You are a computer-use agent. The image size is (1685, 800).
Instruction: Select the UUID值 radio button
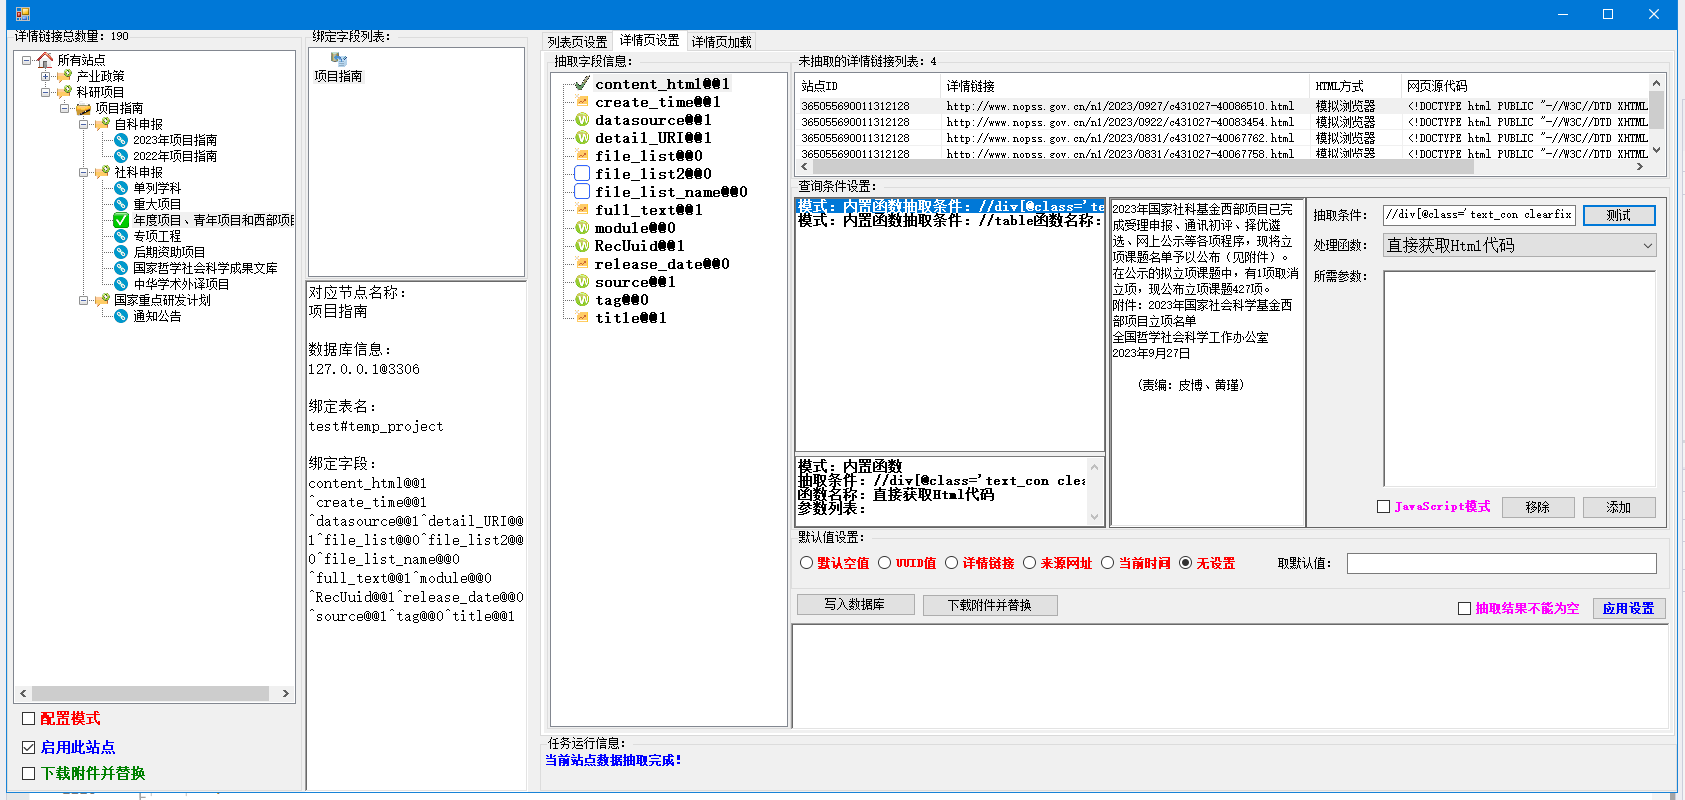pyautogui.click(x=884, y=563)
